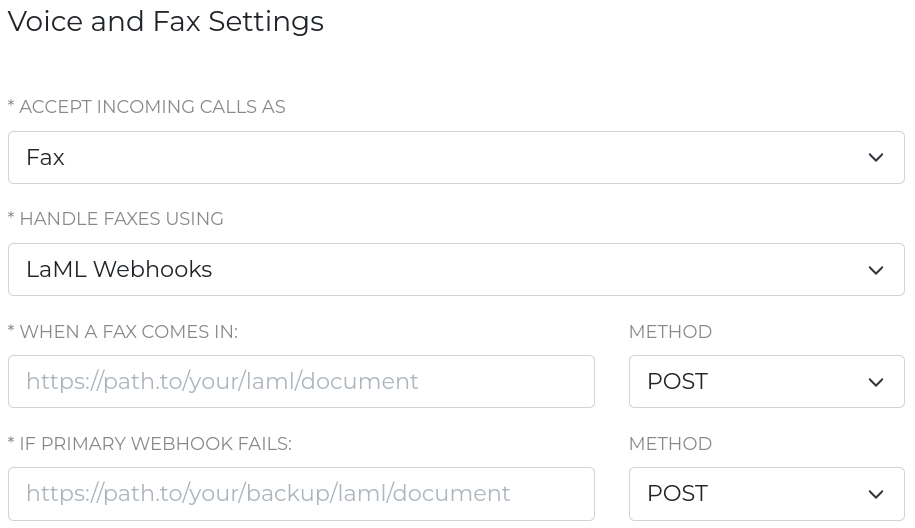Open POST method dropdown for backup webhook
This screenshot has width=915, height=528.
766,494
